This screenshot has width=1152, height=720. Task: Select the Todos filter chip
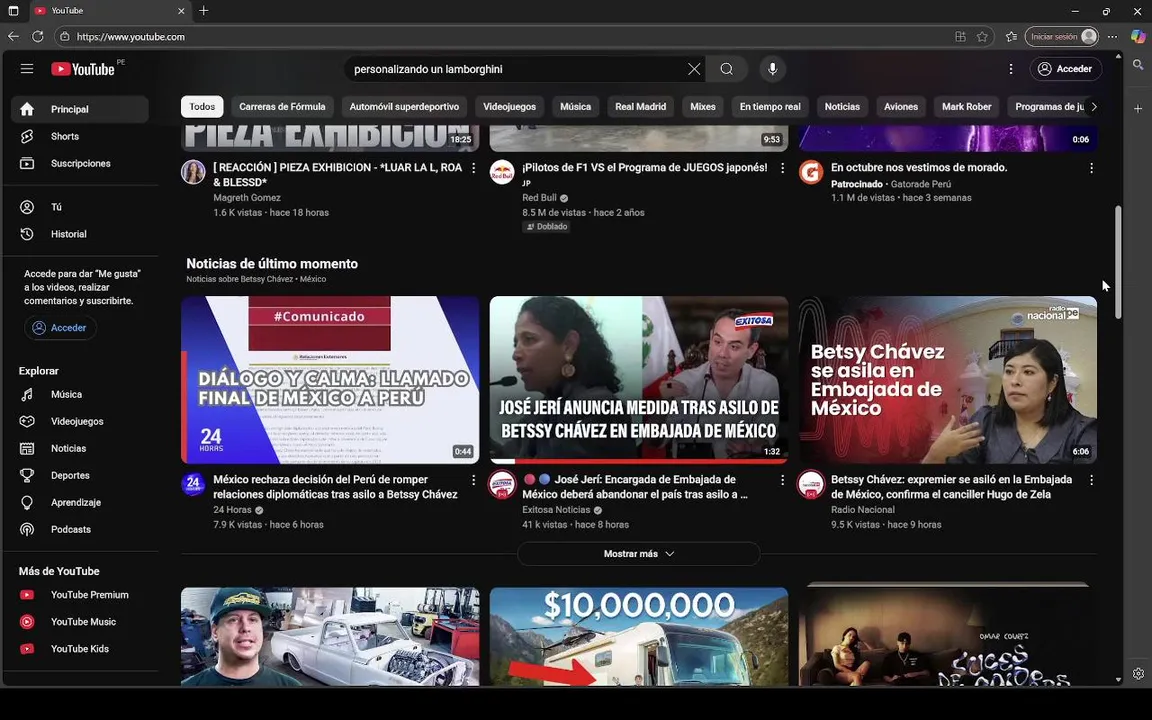point(202,107)
